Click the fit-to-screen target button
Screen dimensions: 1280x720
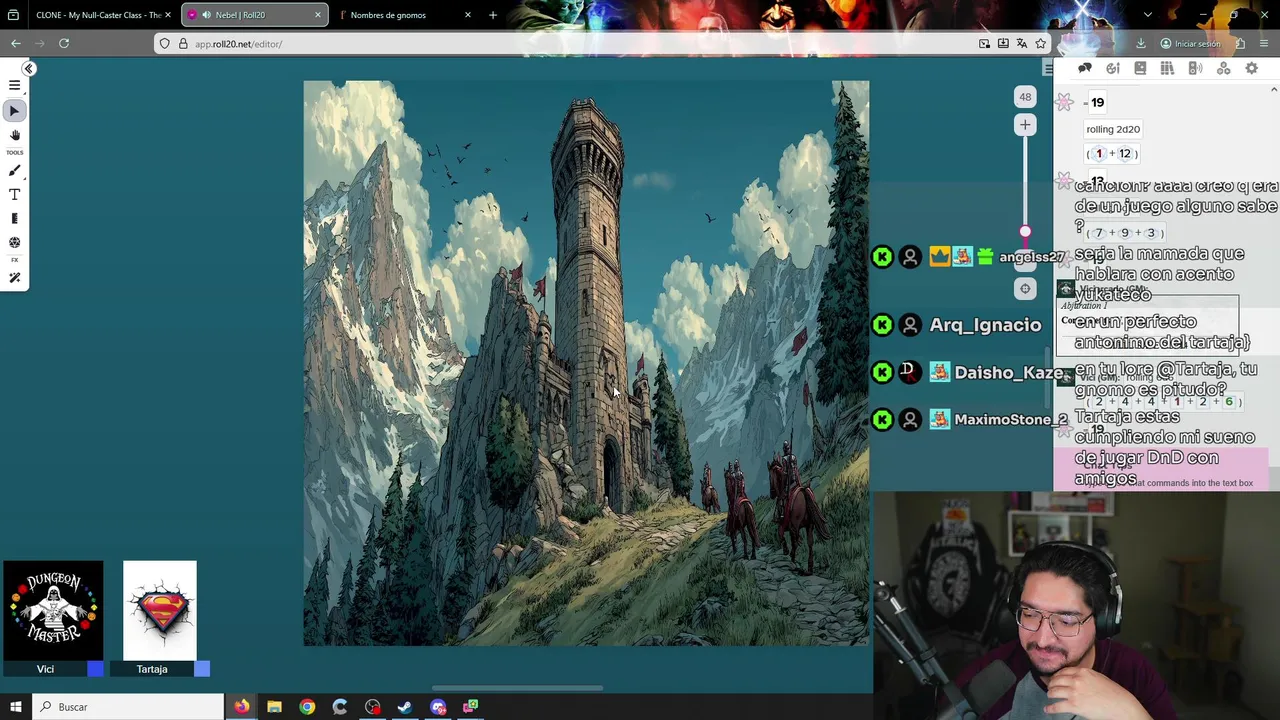coord(1025,289)
